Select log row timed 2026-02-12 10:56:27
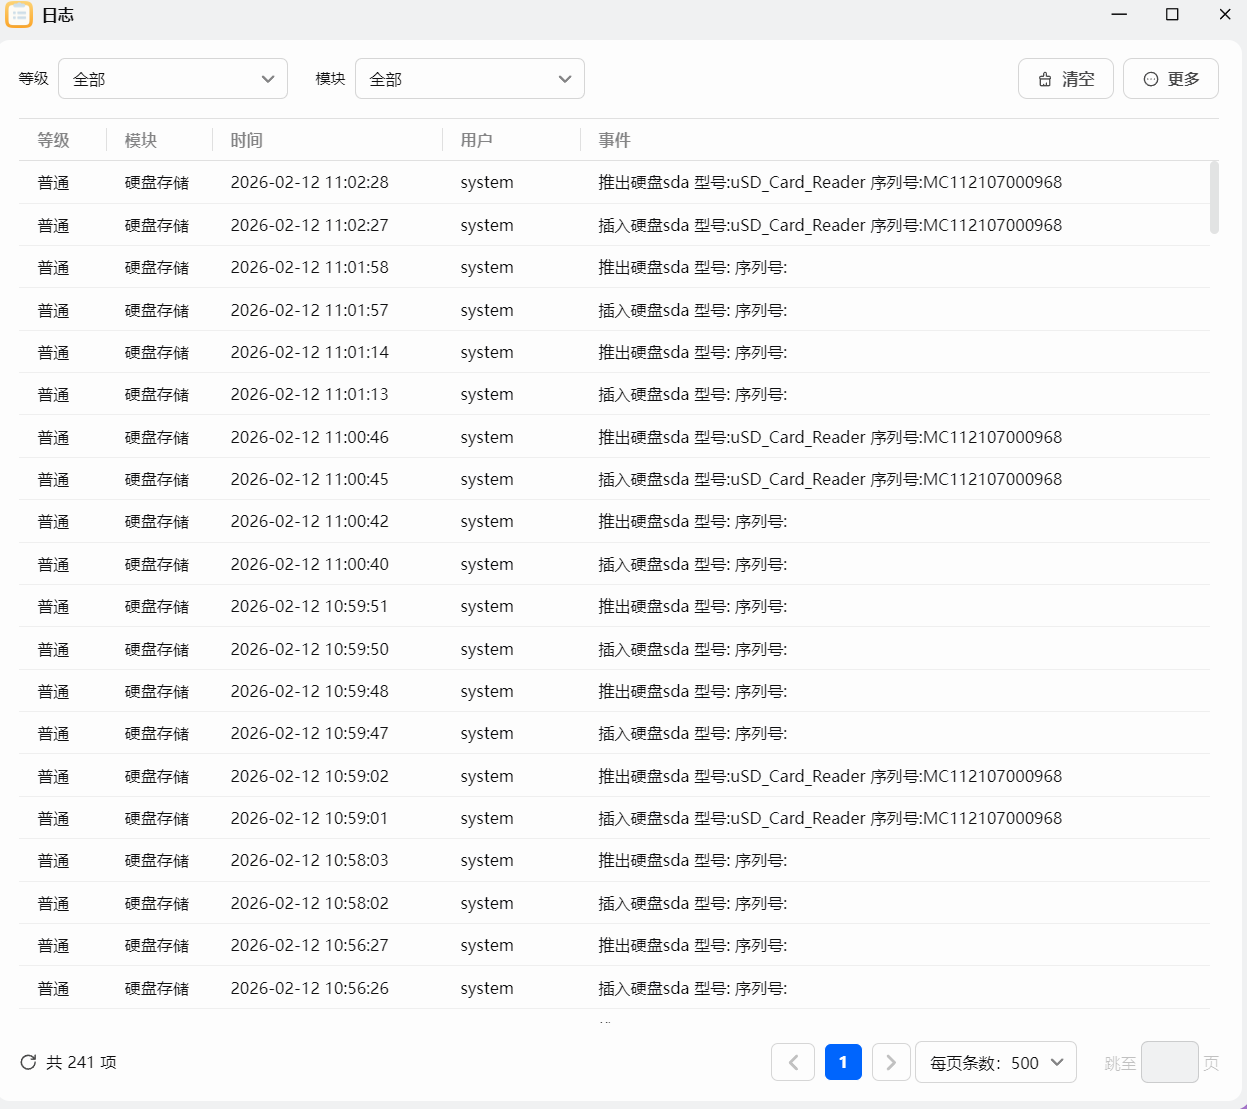Viewport: 1247px width, 1109px height. point(614,945)
